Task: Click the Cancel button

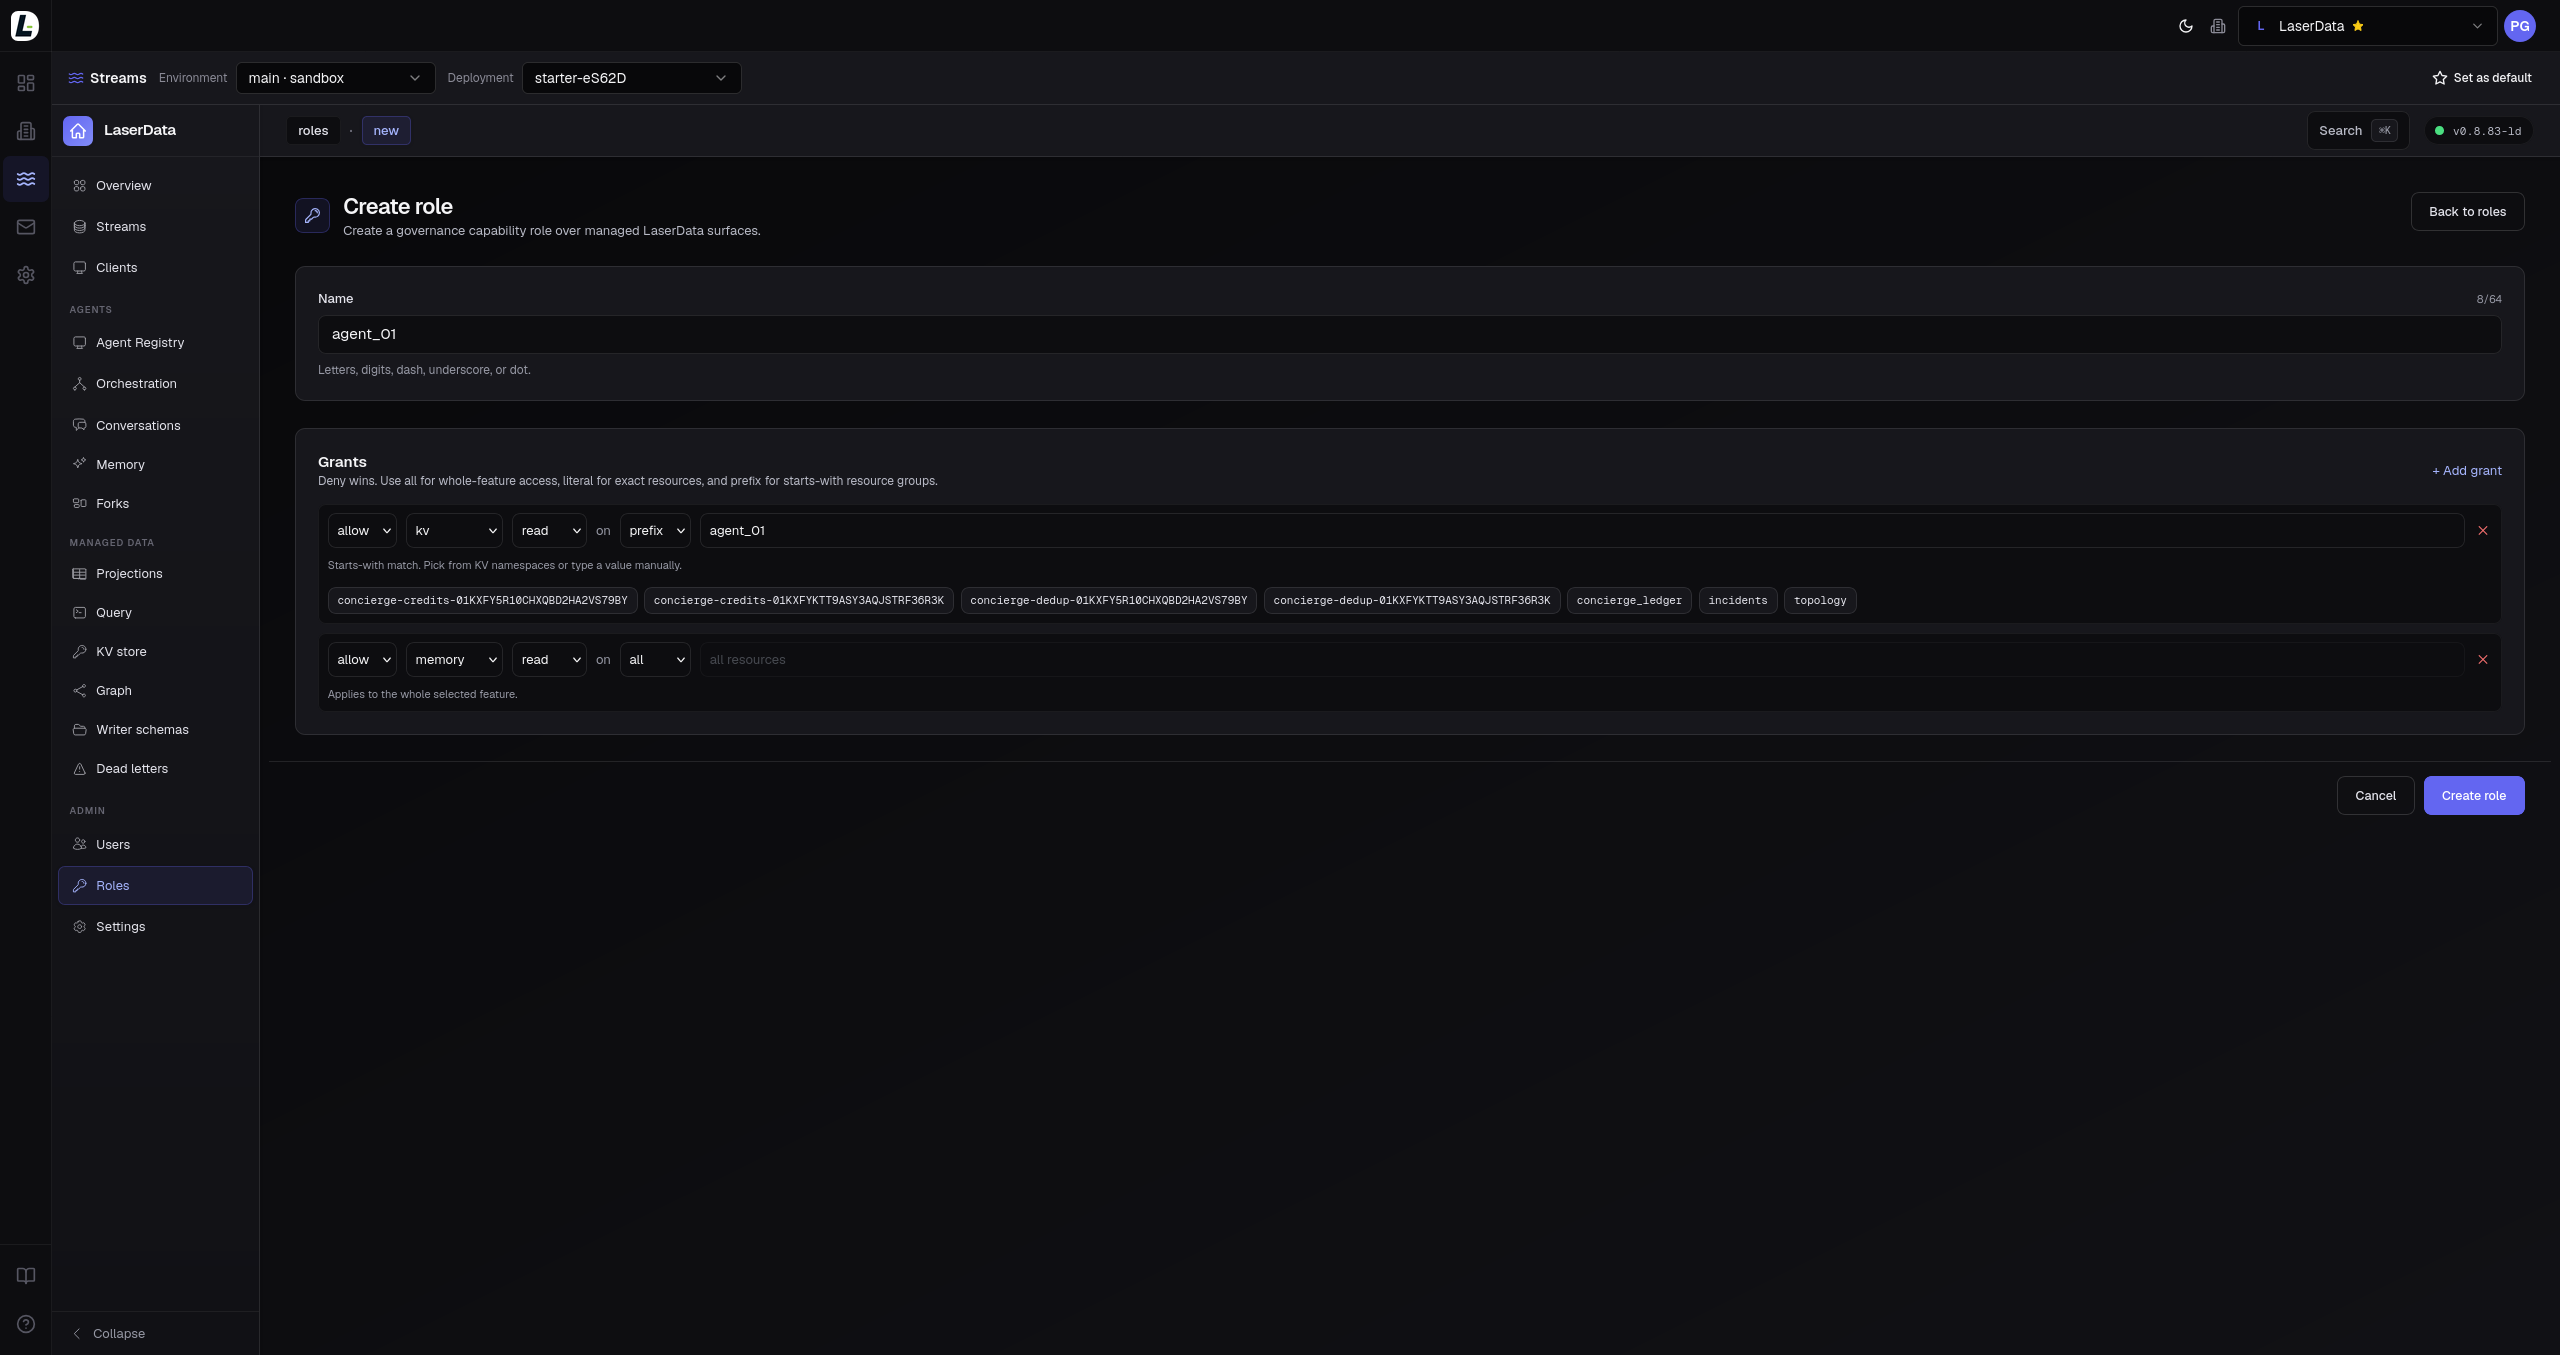Action: tap(2375, 796)
